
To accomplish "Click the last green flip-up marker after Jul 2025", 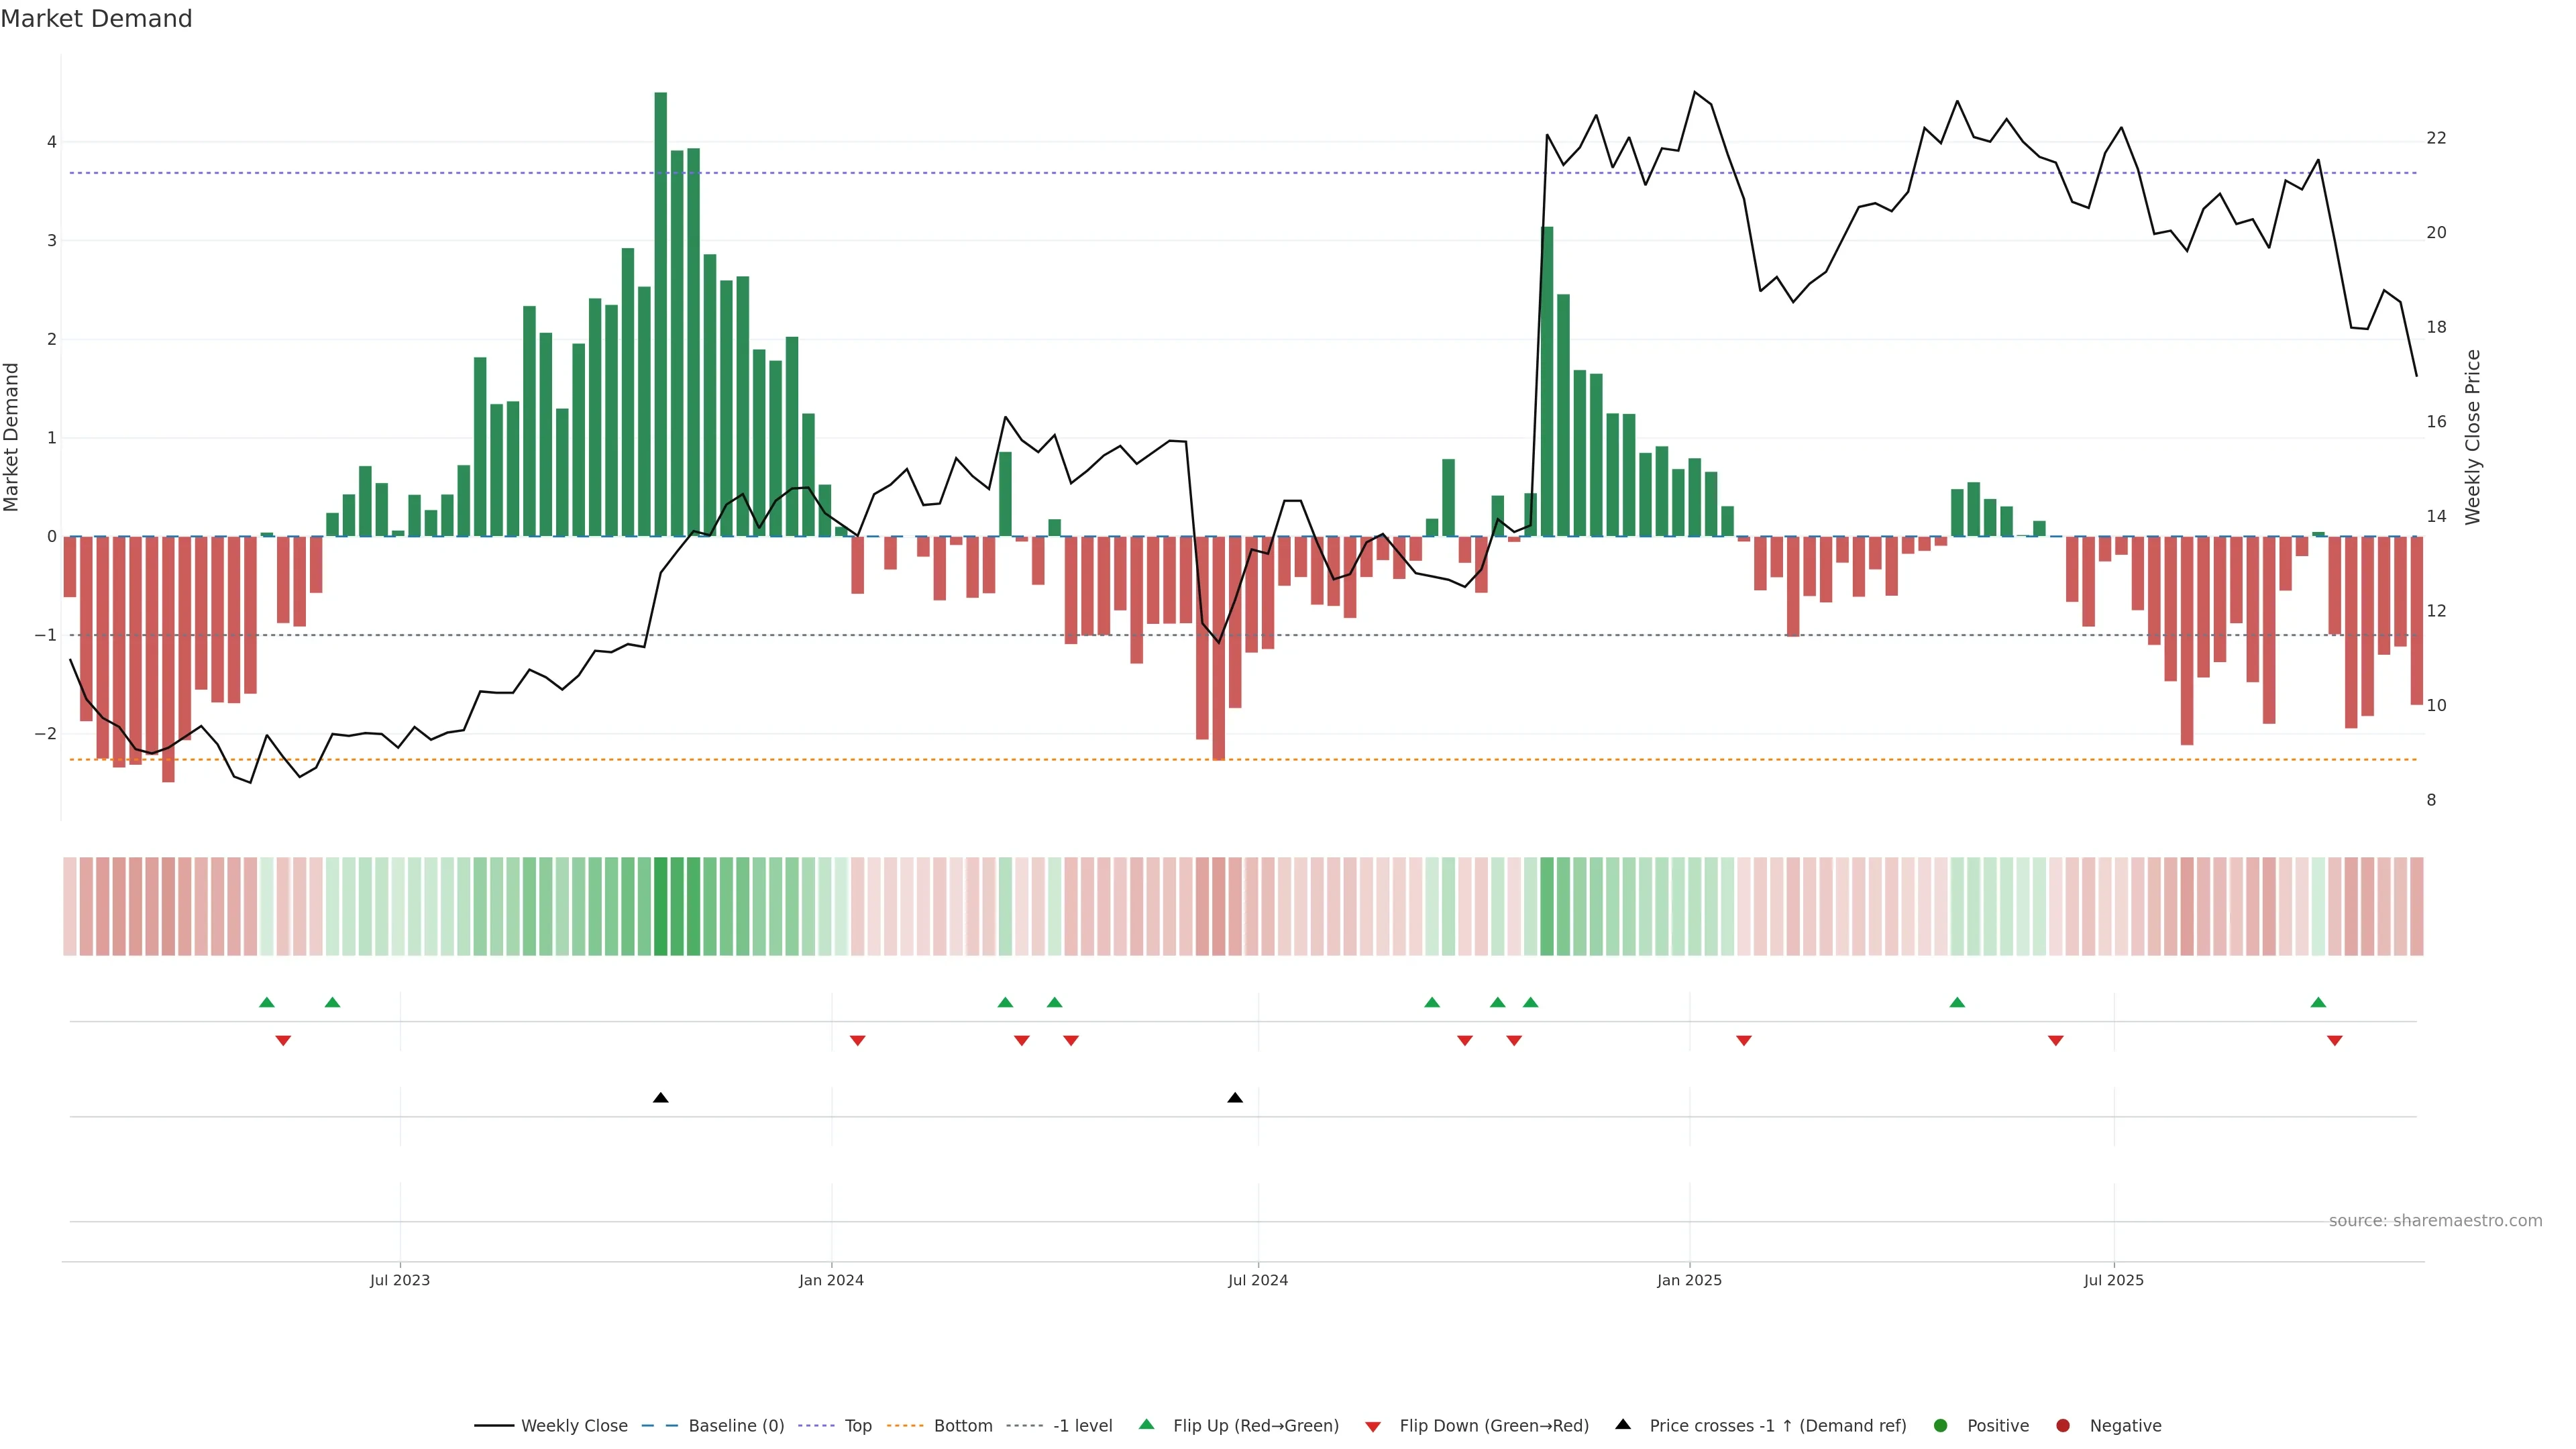I will [x=2318, y=1002].
